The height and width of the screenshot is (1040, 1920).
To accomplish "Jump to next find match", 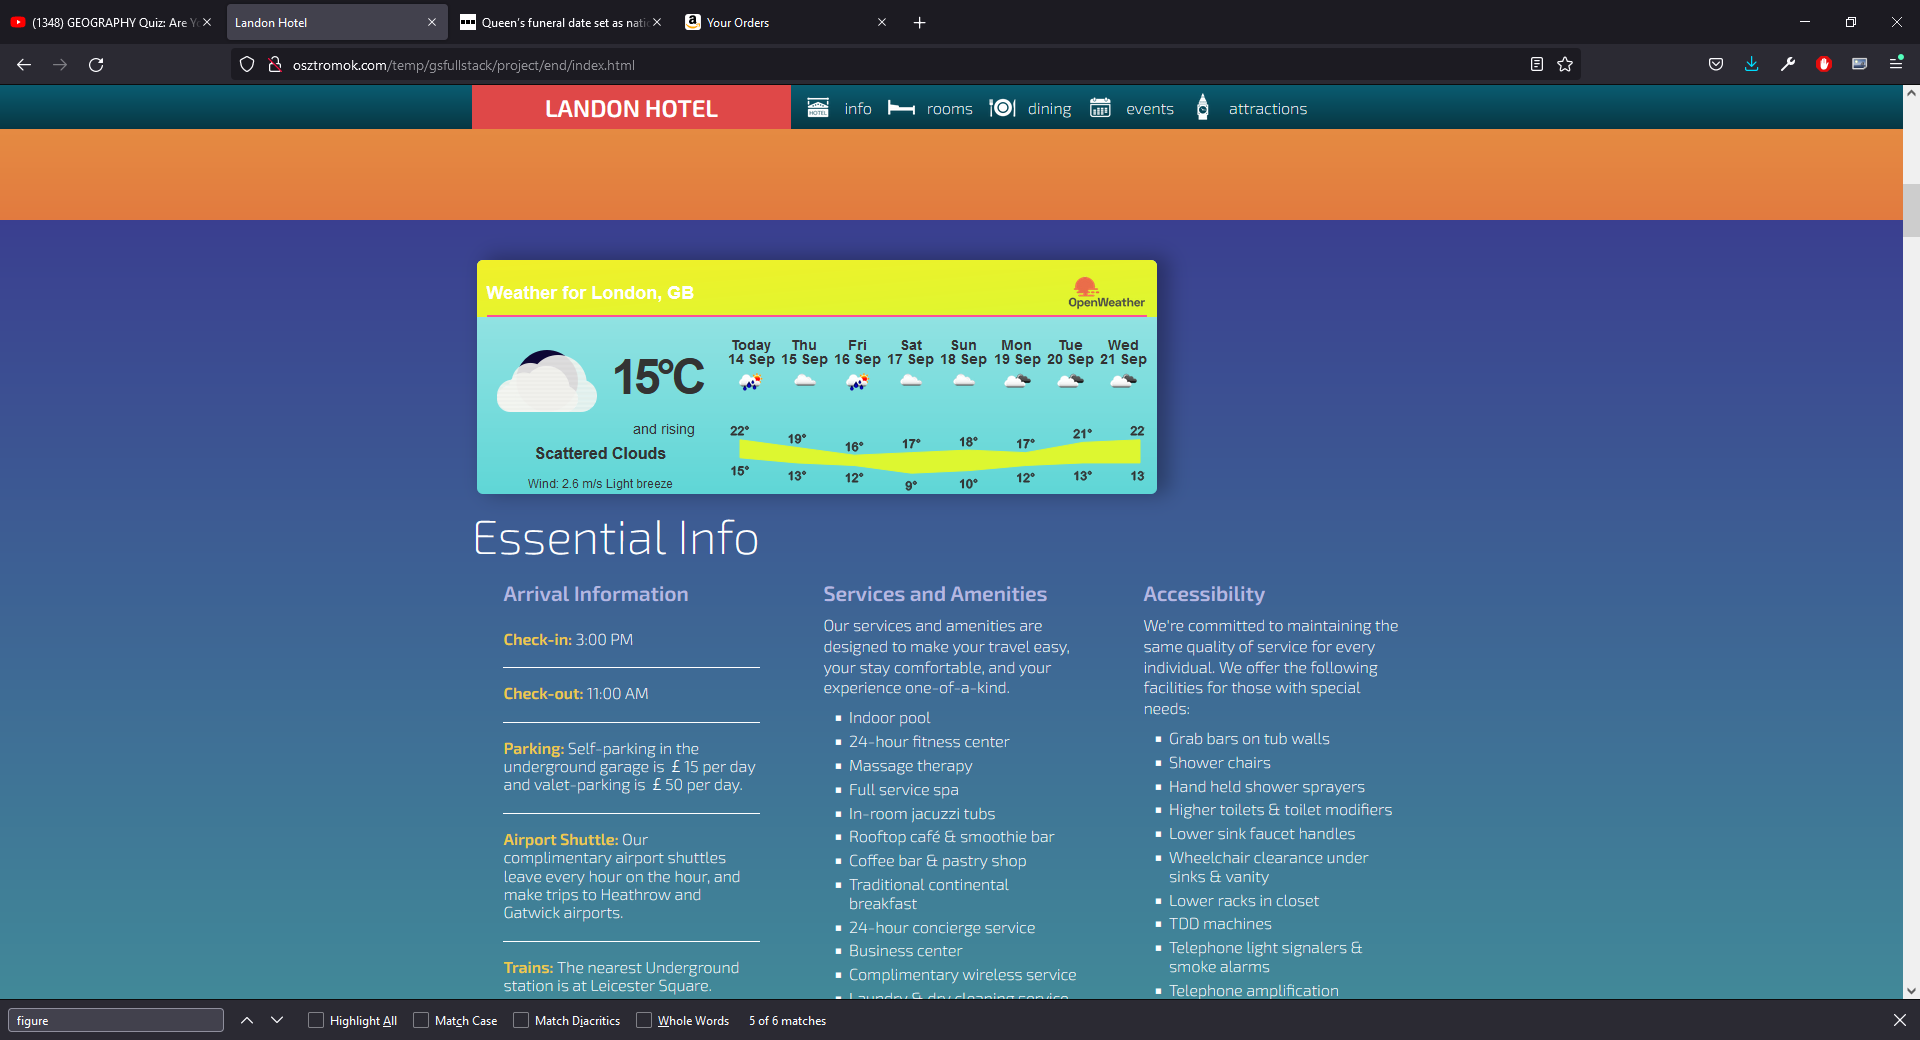I will (x=277, y=1020).
